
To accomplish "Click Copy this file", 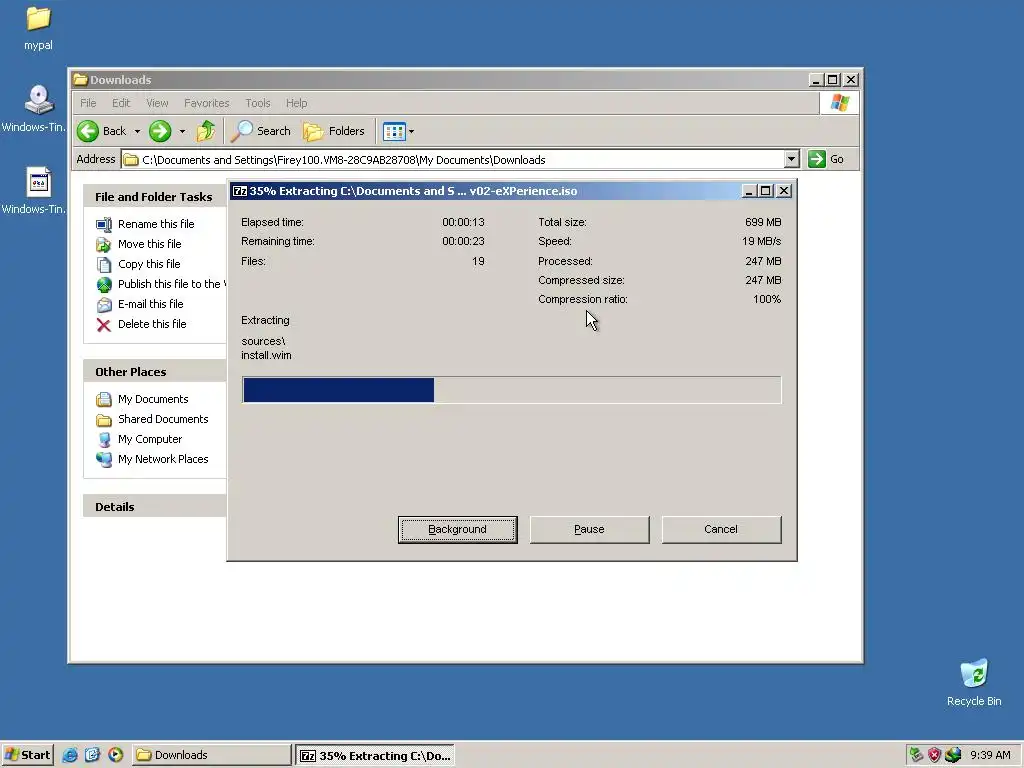I will click(149, 264).
